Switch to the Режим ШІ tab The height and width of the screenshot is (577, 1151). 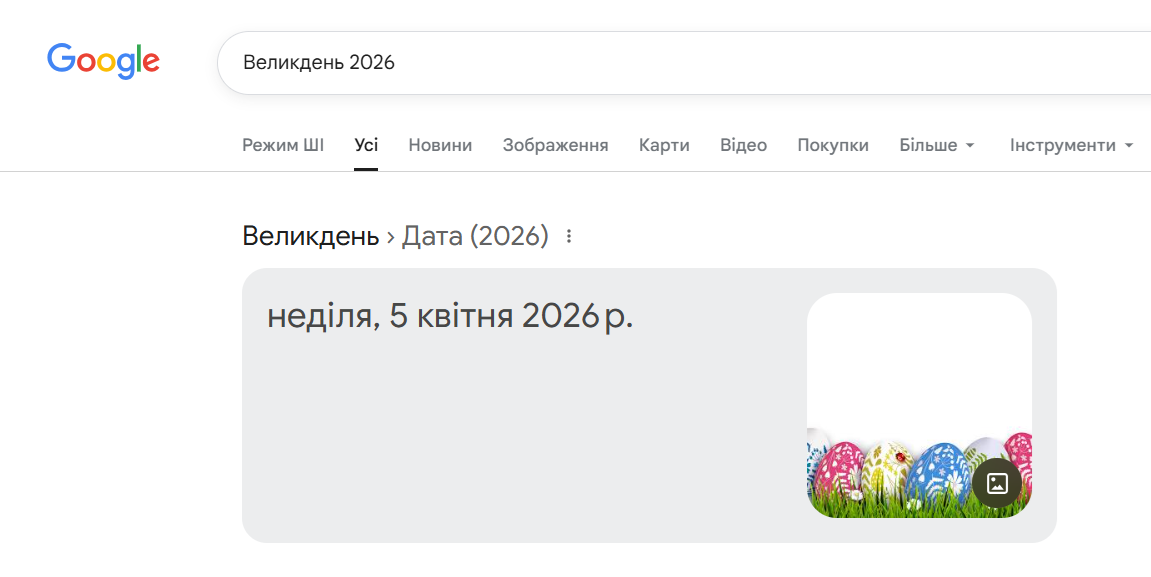click(283, 145)
